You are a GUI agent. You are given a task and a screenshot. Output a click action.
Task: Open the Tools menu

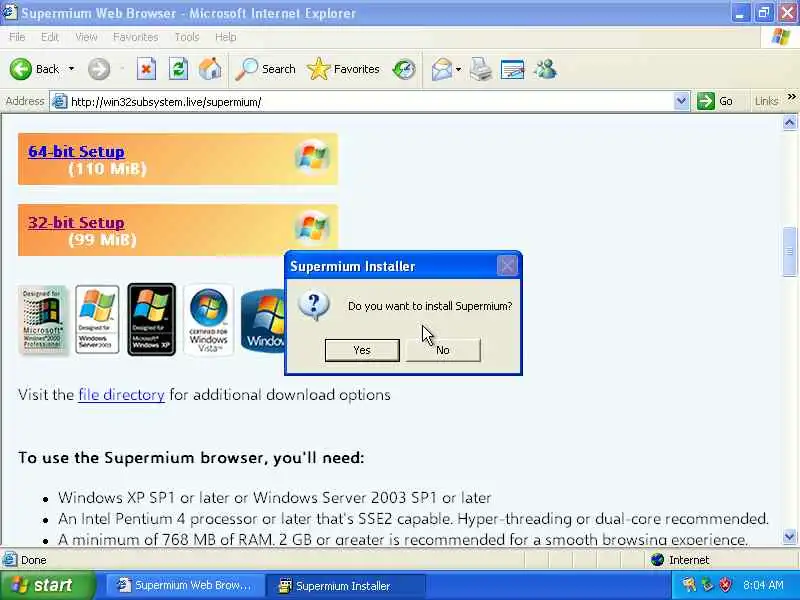pyautogui.click(x=187, y=37)
